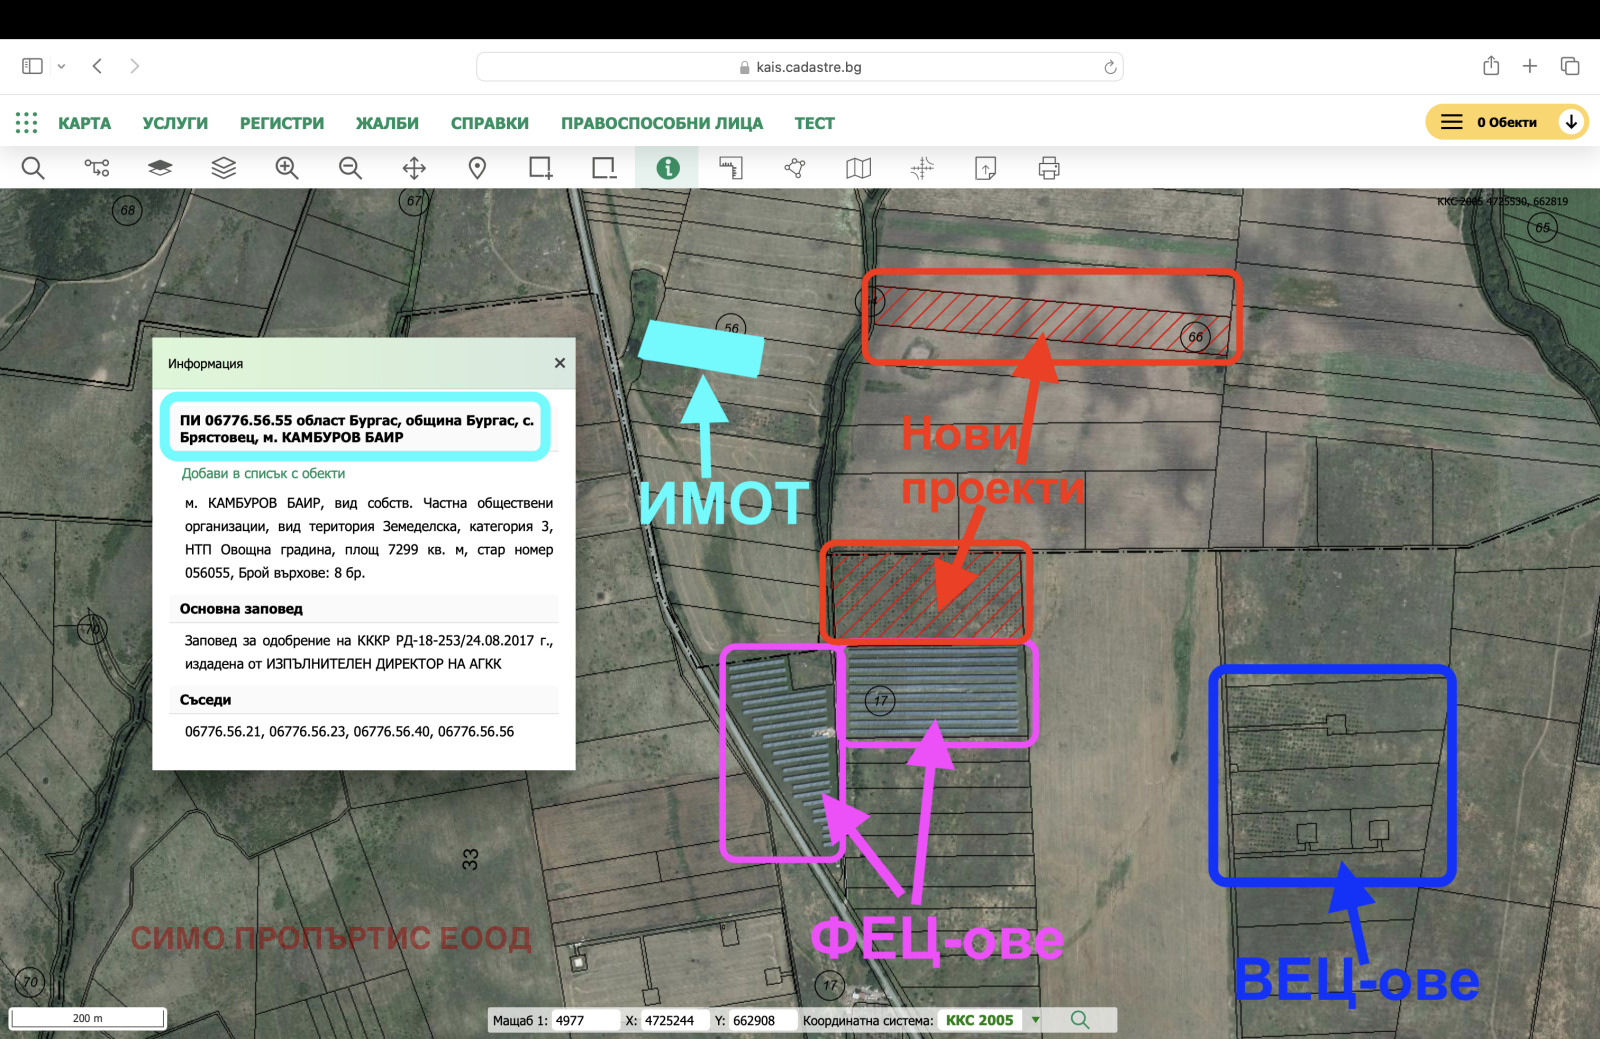Open the document export tool
This screenshot has height=1039, width=1600.
point(985,167)
